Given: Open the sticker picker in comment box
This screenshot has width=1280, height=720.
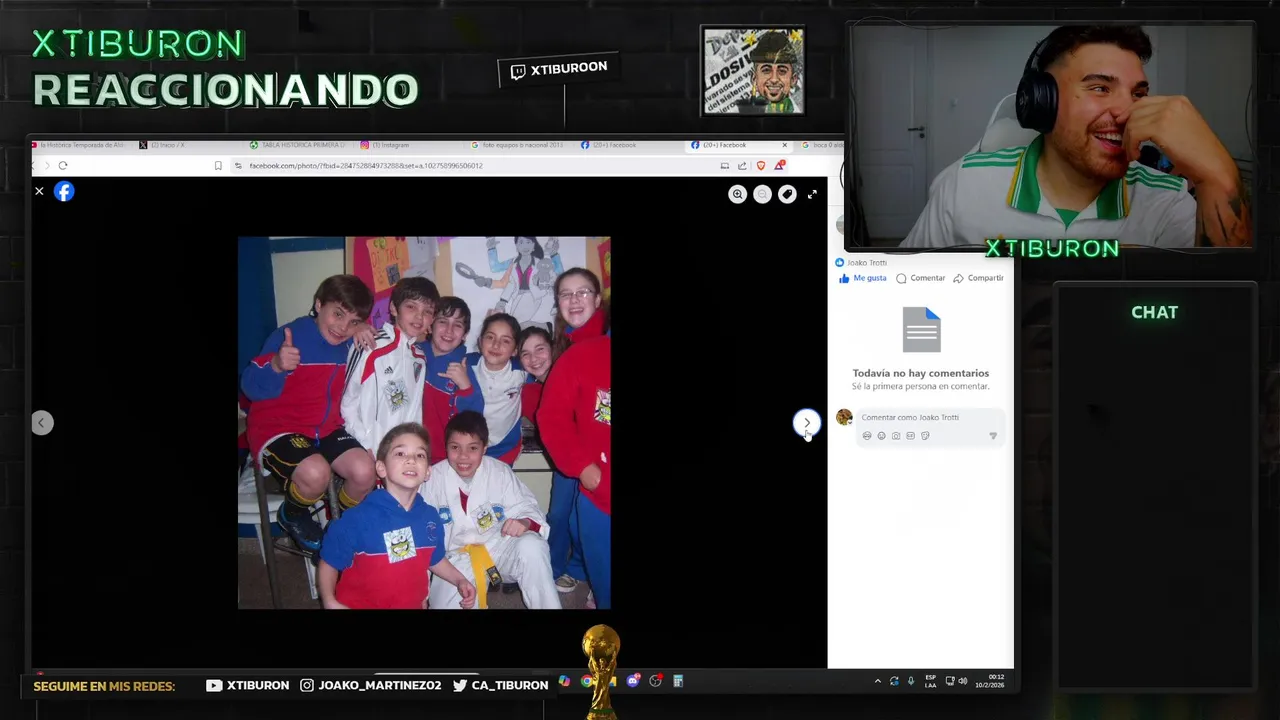Looking at the screenshot, I should click(925, 436).
